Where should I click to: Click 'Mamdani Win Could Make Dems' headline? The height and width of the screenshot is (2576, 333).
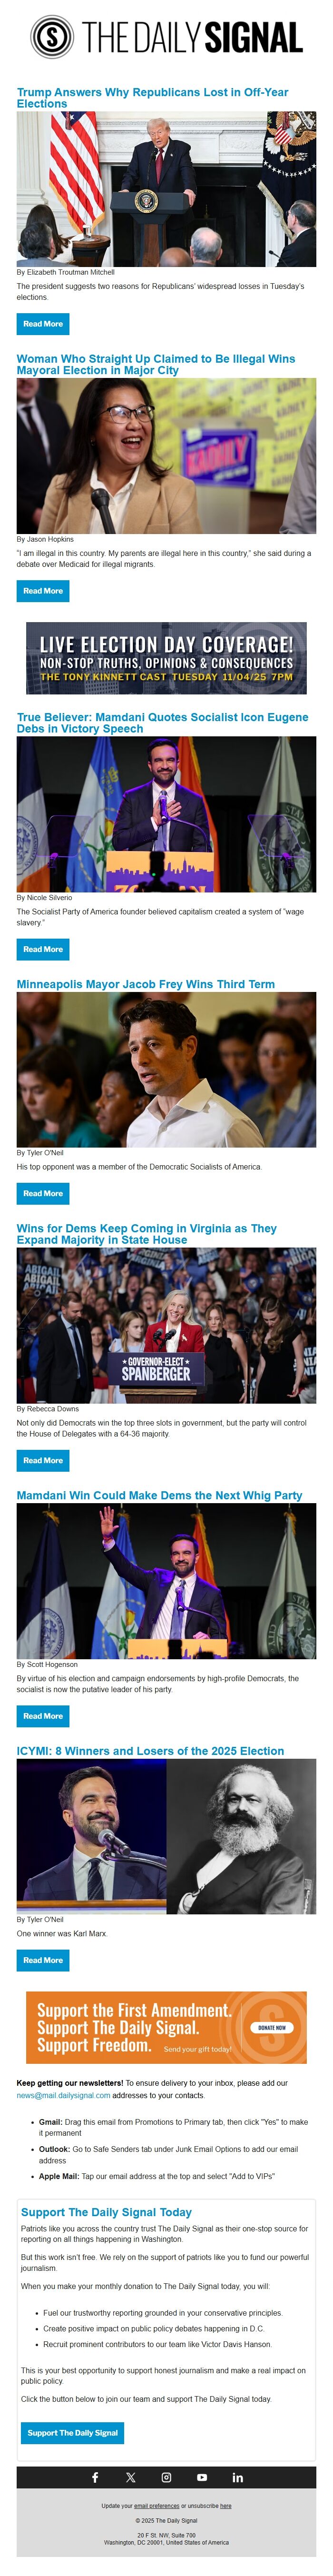point(159,1495)
